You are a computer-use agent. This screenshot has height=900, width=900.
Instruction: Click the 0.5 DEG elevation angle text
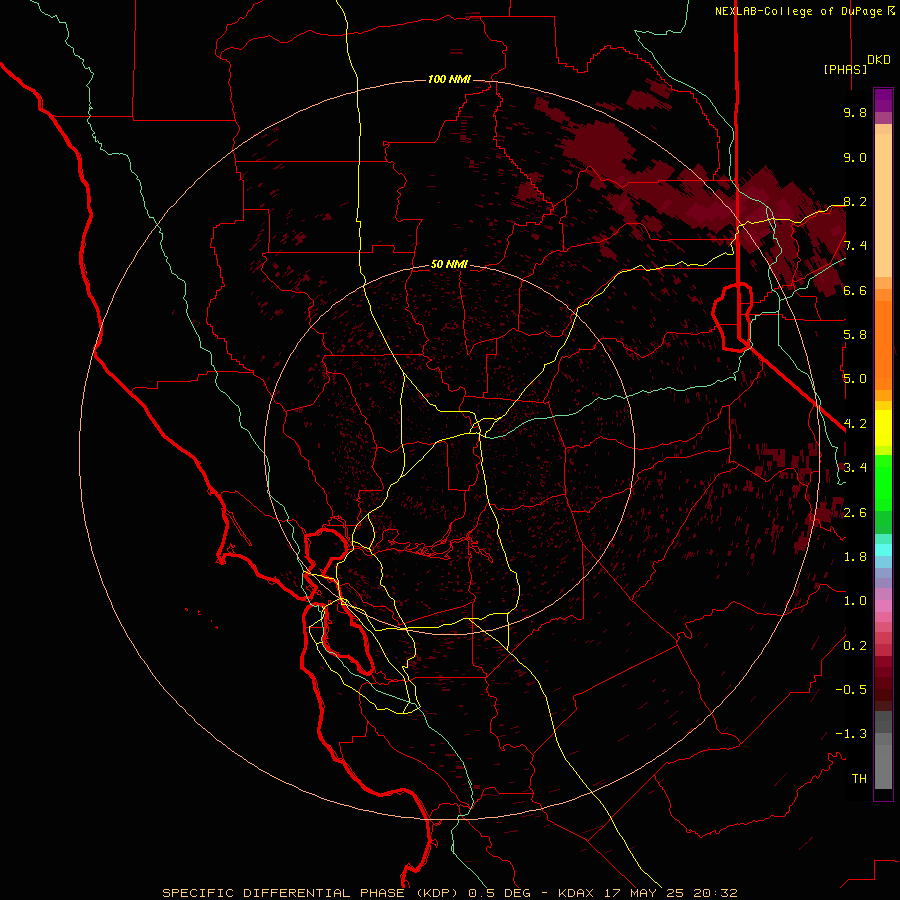click(x=501, y=893)
